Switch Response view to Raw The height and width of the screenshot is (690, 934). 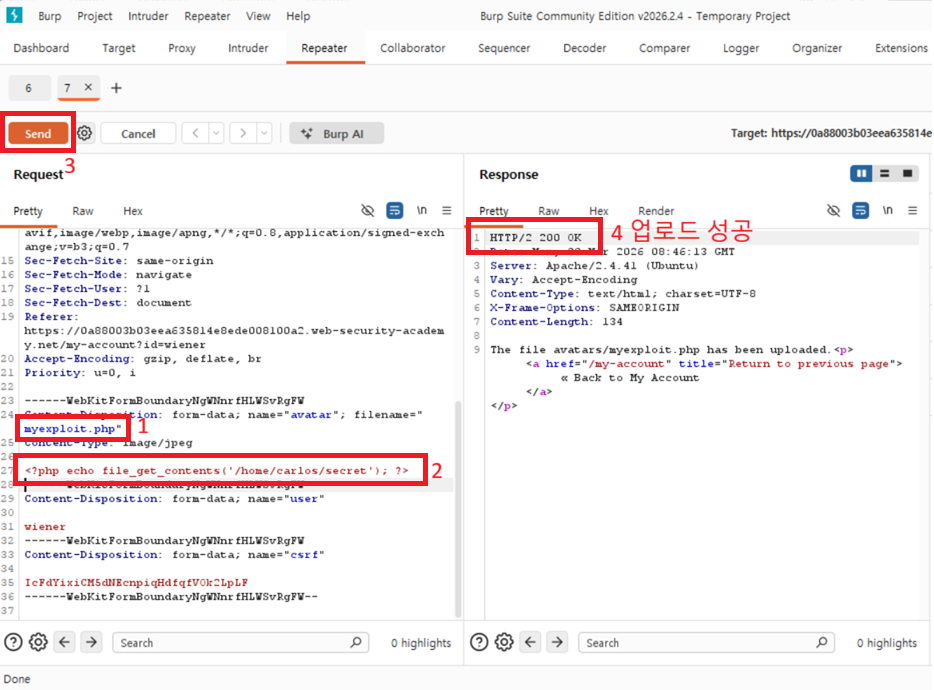[549, 211]
